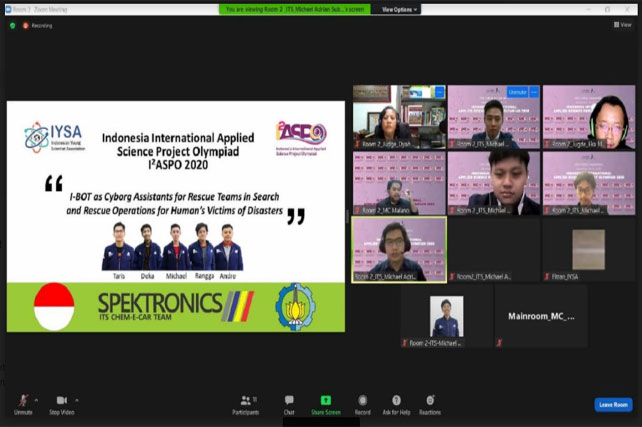The image size is (642, 427).
Task: Click the name 'Taris' on slide
Action: (x=119, y=276)
